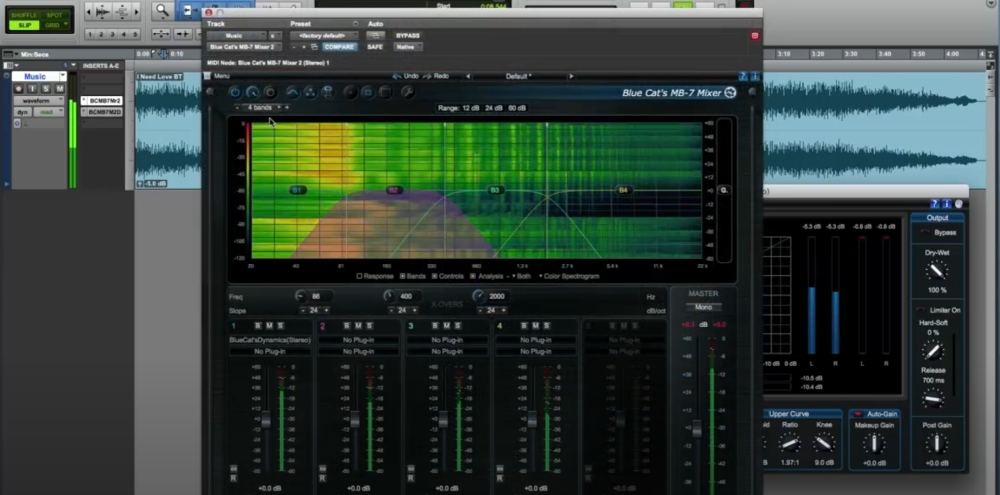Viewport: 1000px width, 495px height.
Task: Select band B3 handle on spectrogram
Action: [494, 190]
